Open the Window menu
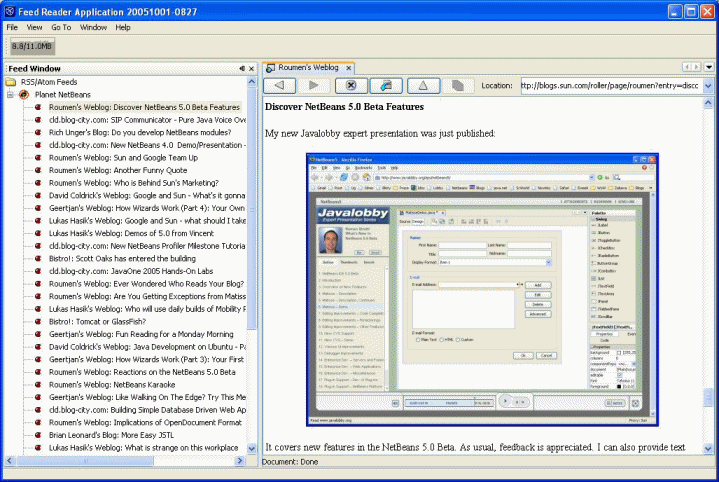Image resolution: width=719 pixels, height=482 pixels. coord(93,27)
